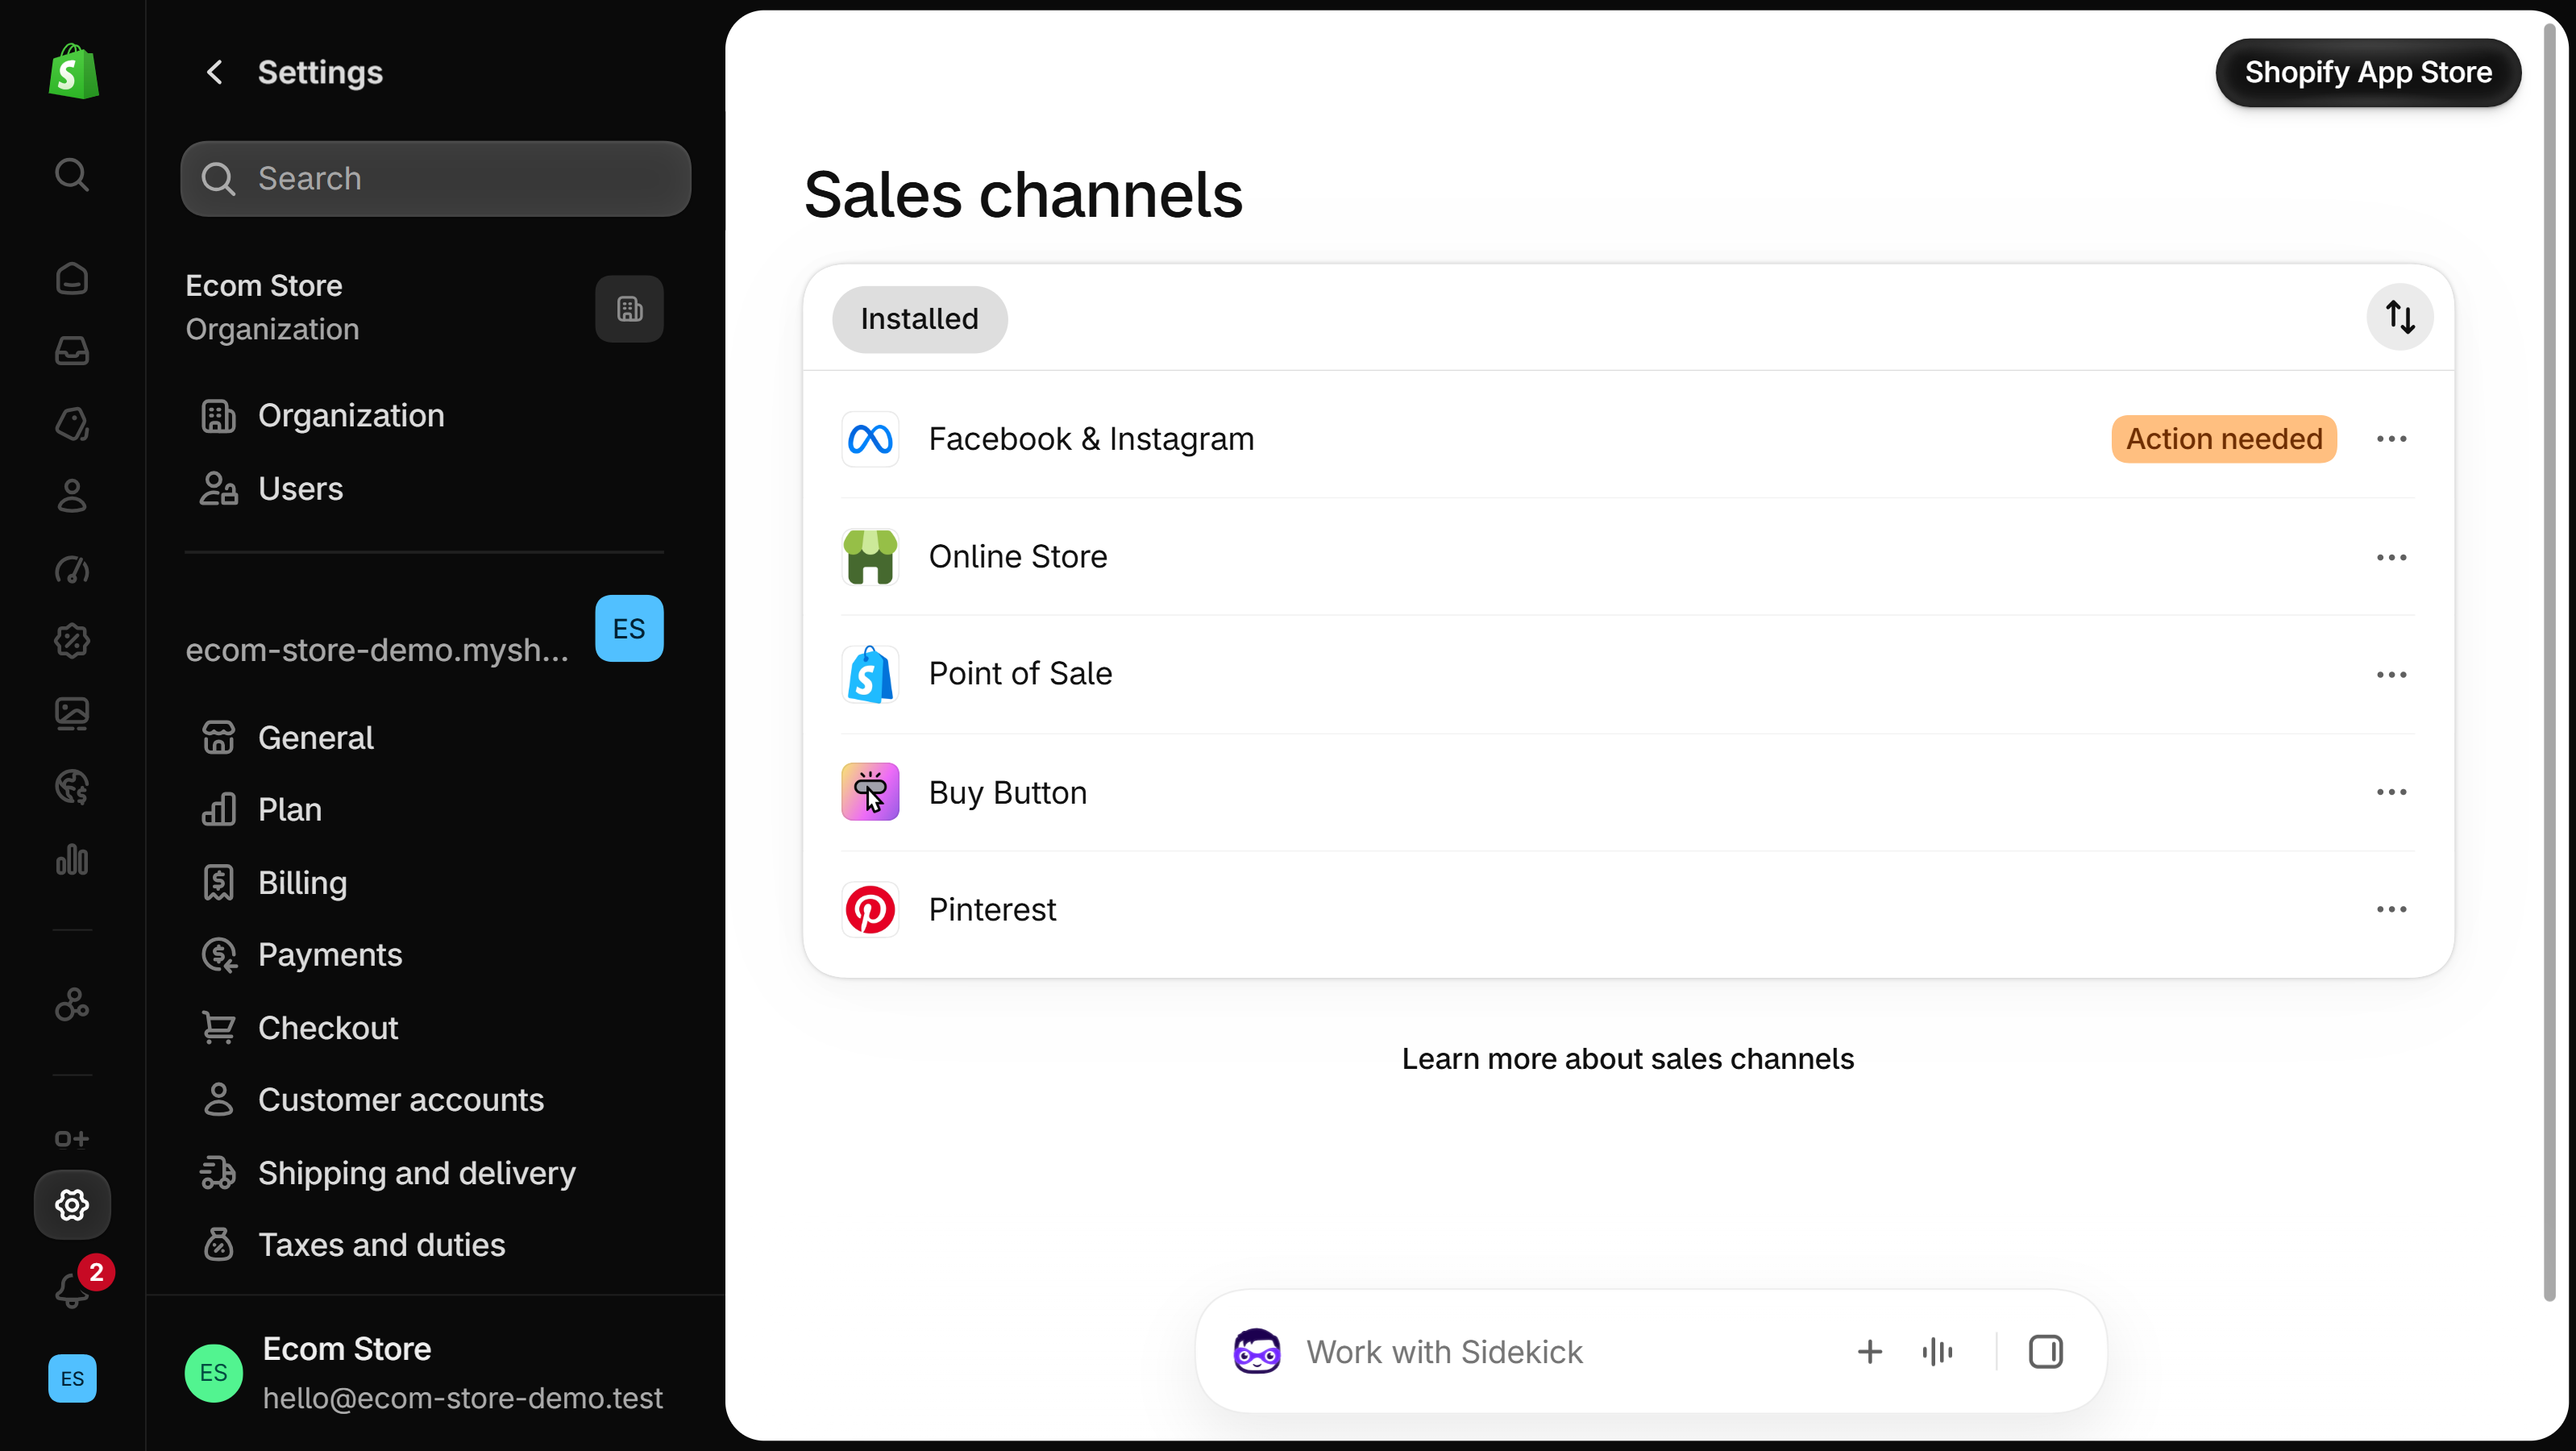Click the add apps plus icon in the rail

(x=71, y=1139)
